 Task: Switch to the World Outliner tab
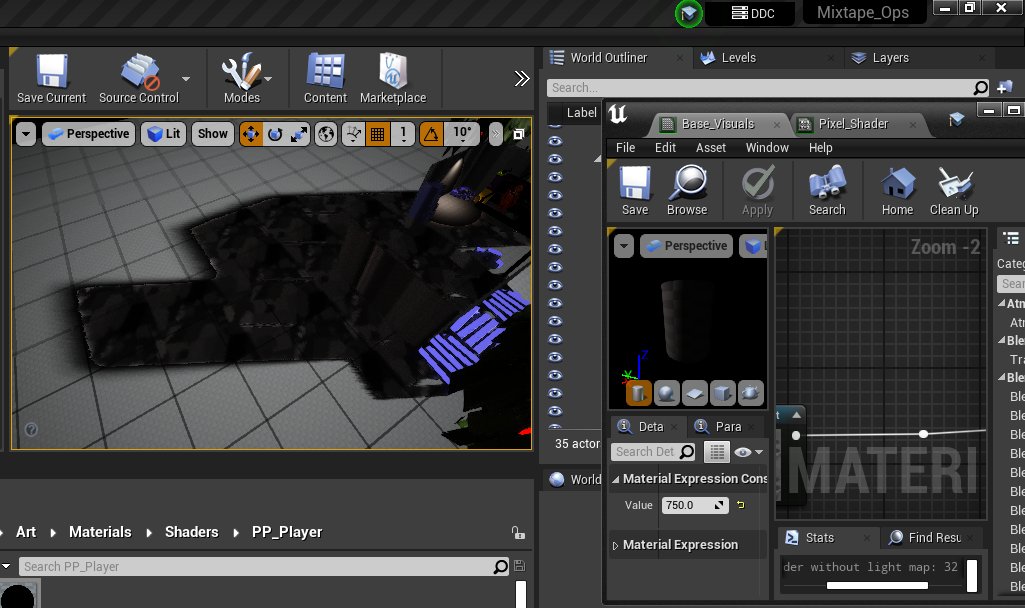click(609, 58)
